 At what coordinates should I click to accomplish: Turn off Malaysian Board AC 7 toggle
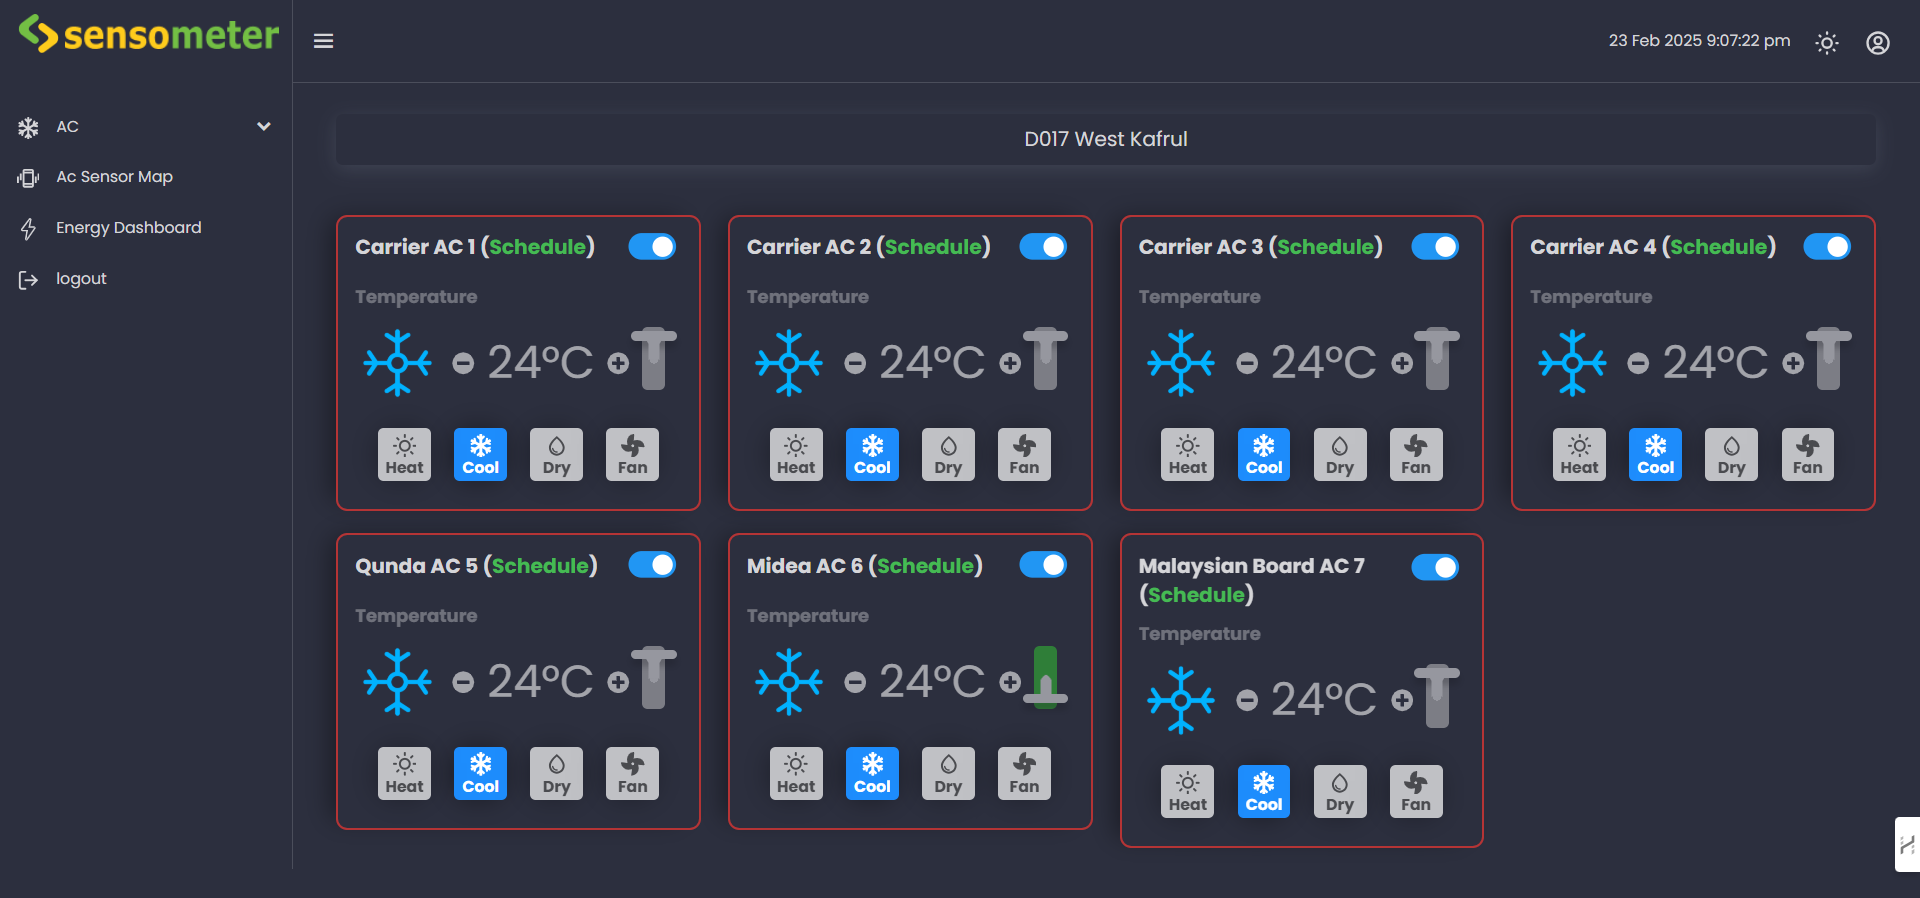1435,567
